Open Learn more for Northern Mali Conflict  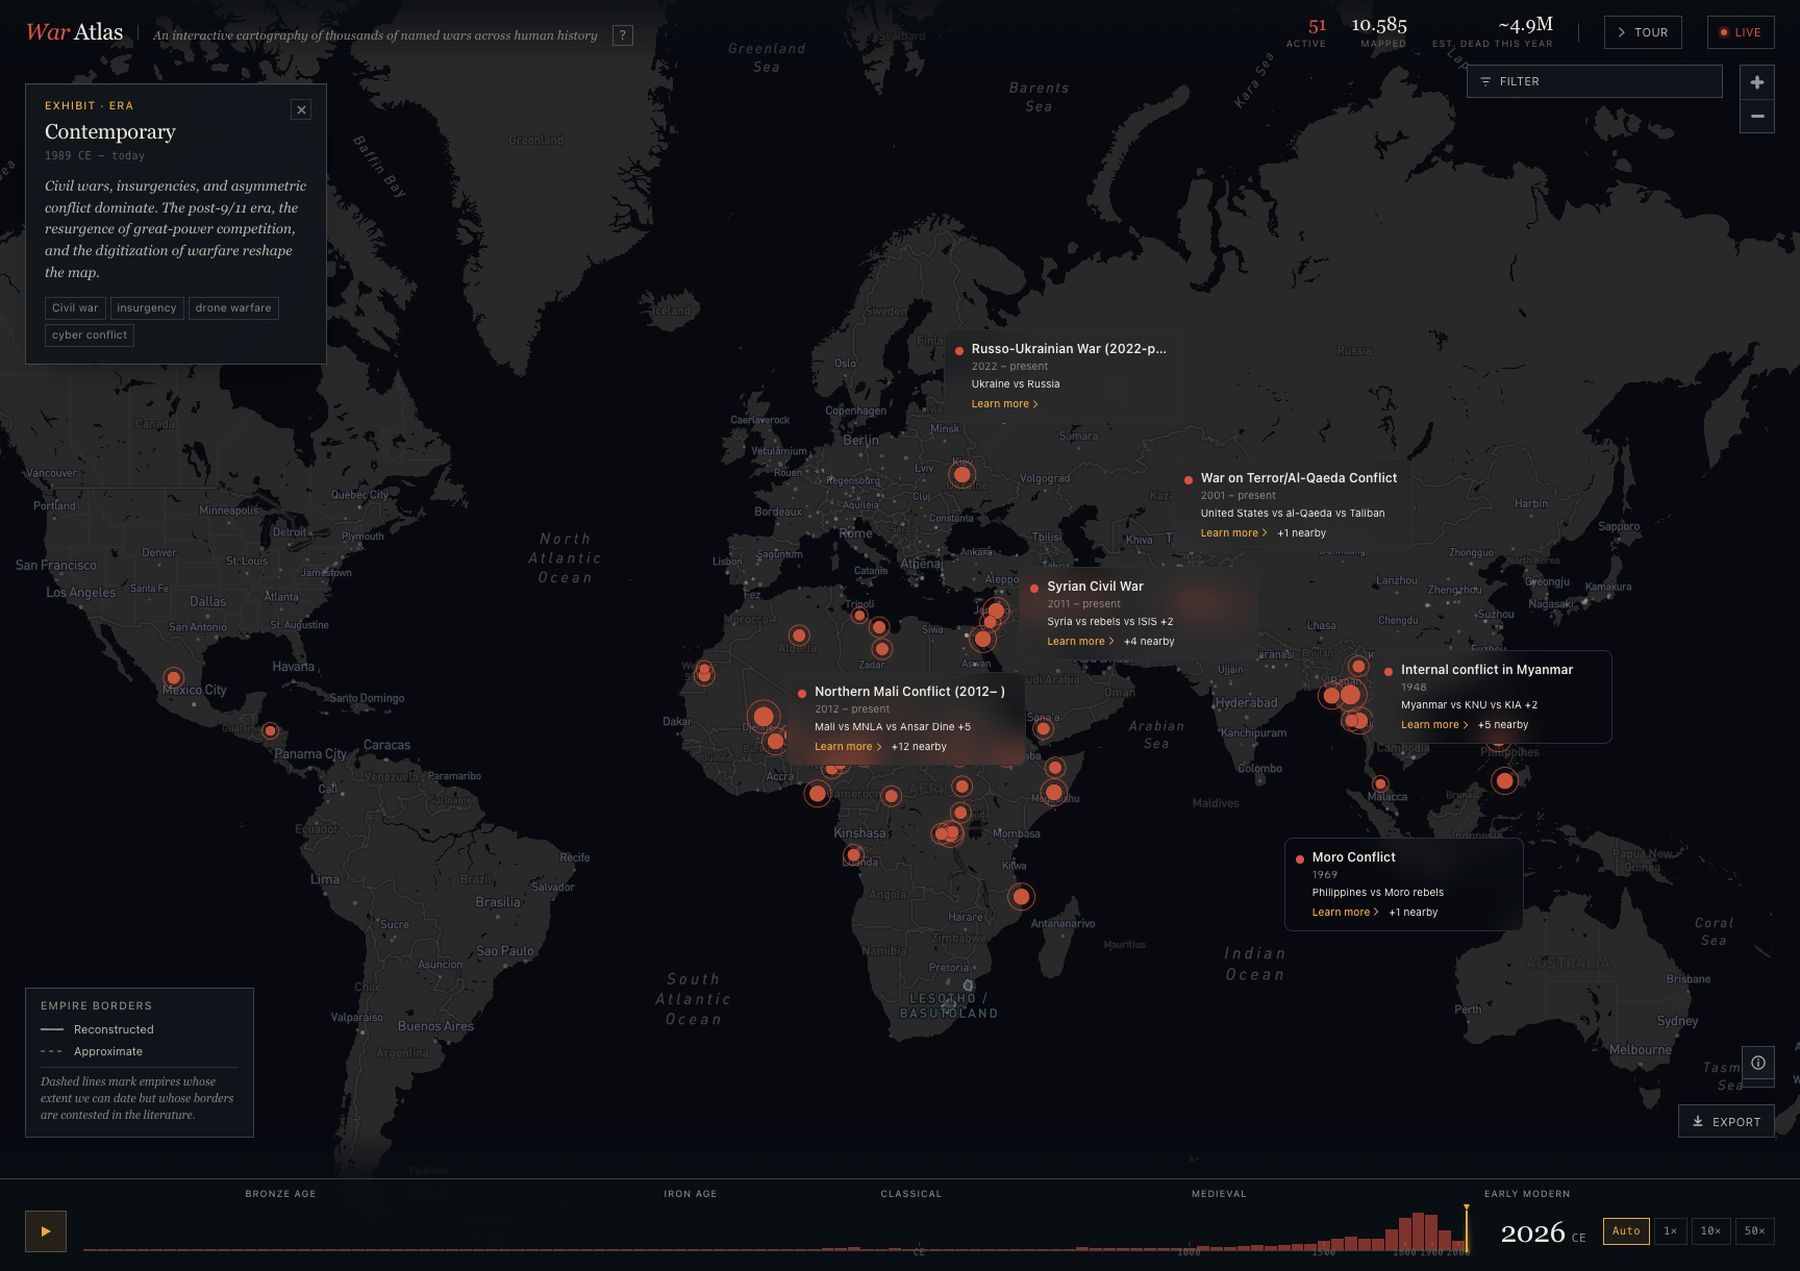tap(847, 746)
